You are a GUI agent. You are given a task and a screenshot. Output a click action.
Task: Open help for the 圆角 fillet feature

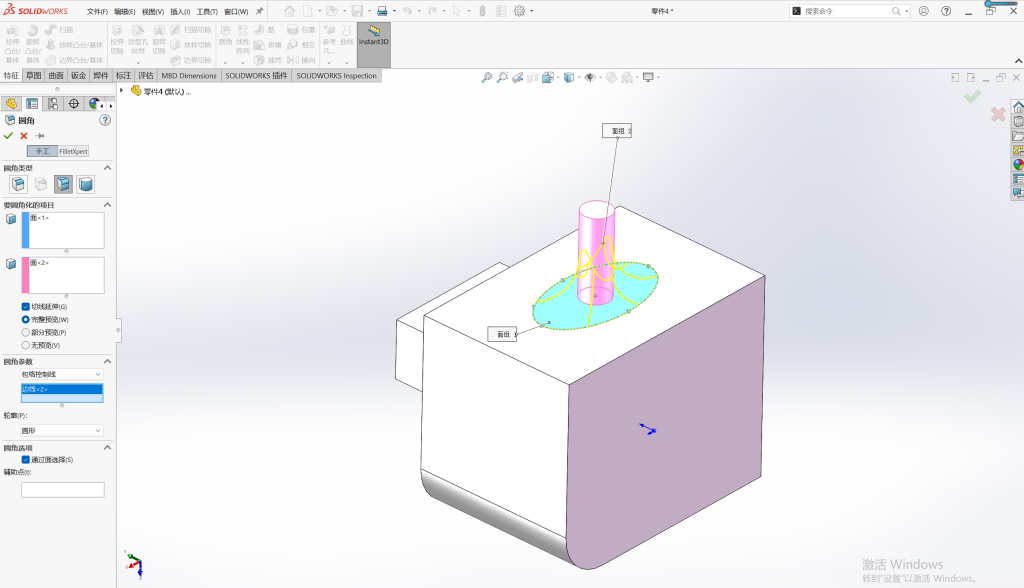point(105,120)
